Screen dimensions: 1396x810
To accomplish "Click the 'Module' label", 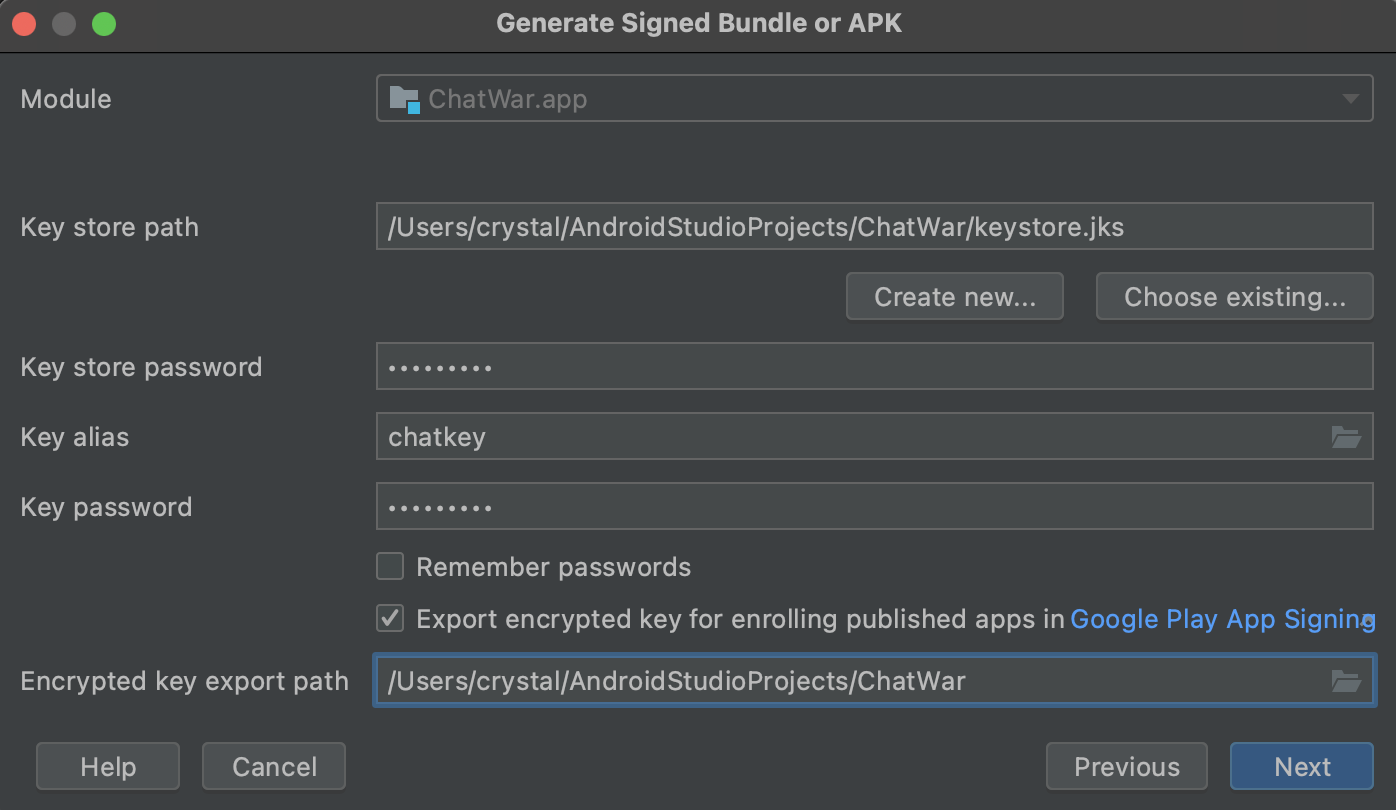I will click(66, 99).
